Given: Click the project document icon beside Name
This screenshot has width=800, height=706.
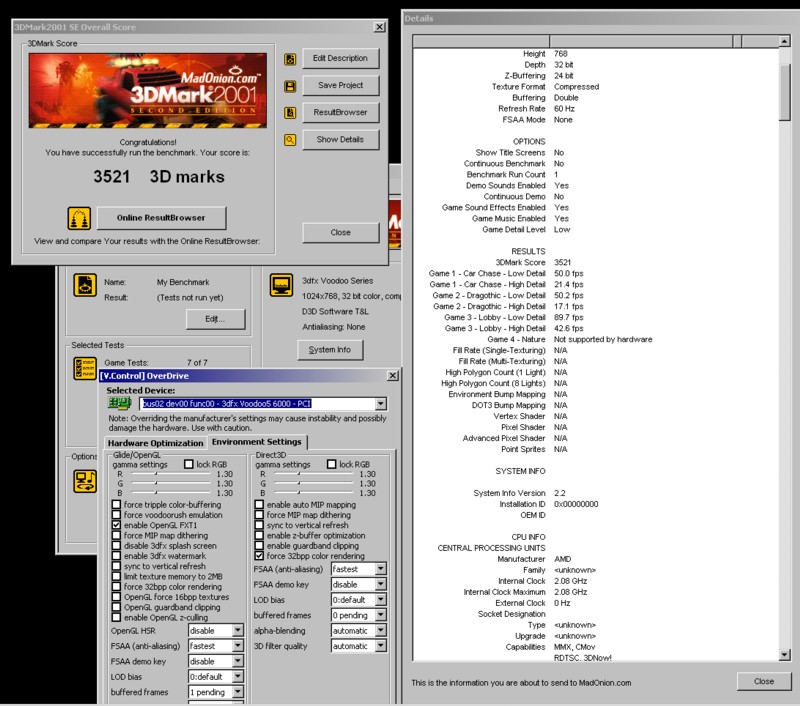Looking at the screenshot, I should tap(85, 288).
